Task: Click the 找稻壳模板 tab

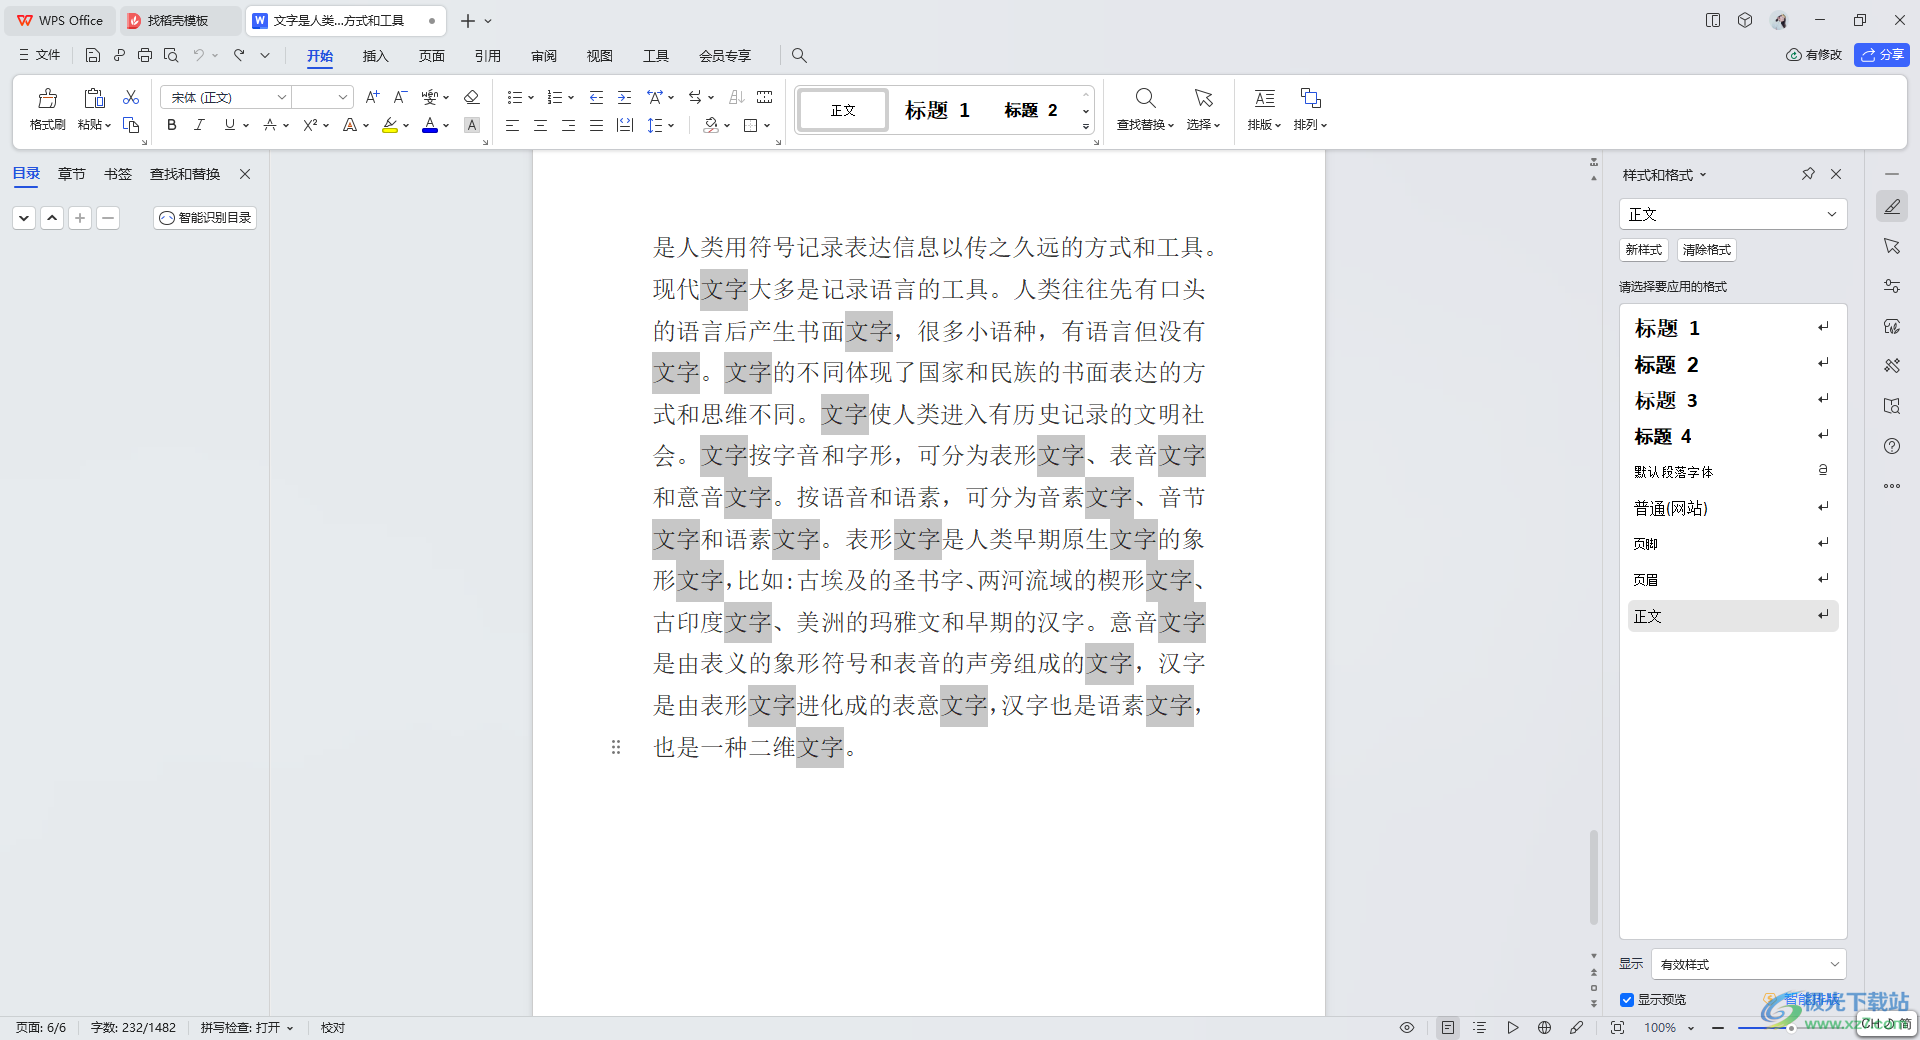Action: 178,20
